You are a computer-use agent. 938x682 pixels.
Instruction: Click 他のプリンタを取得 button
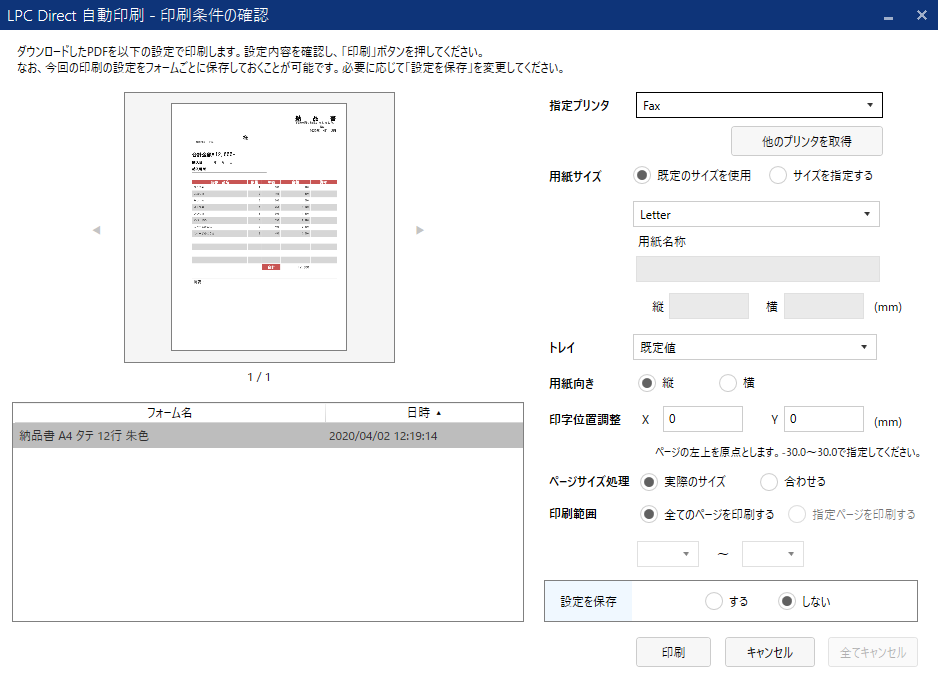point(807,142)
